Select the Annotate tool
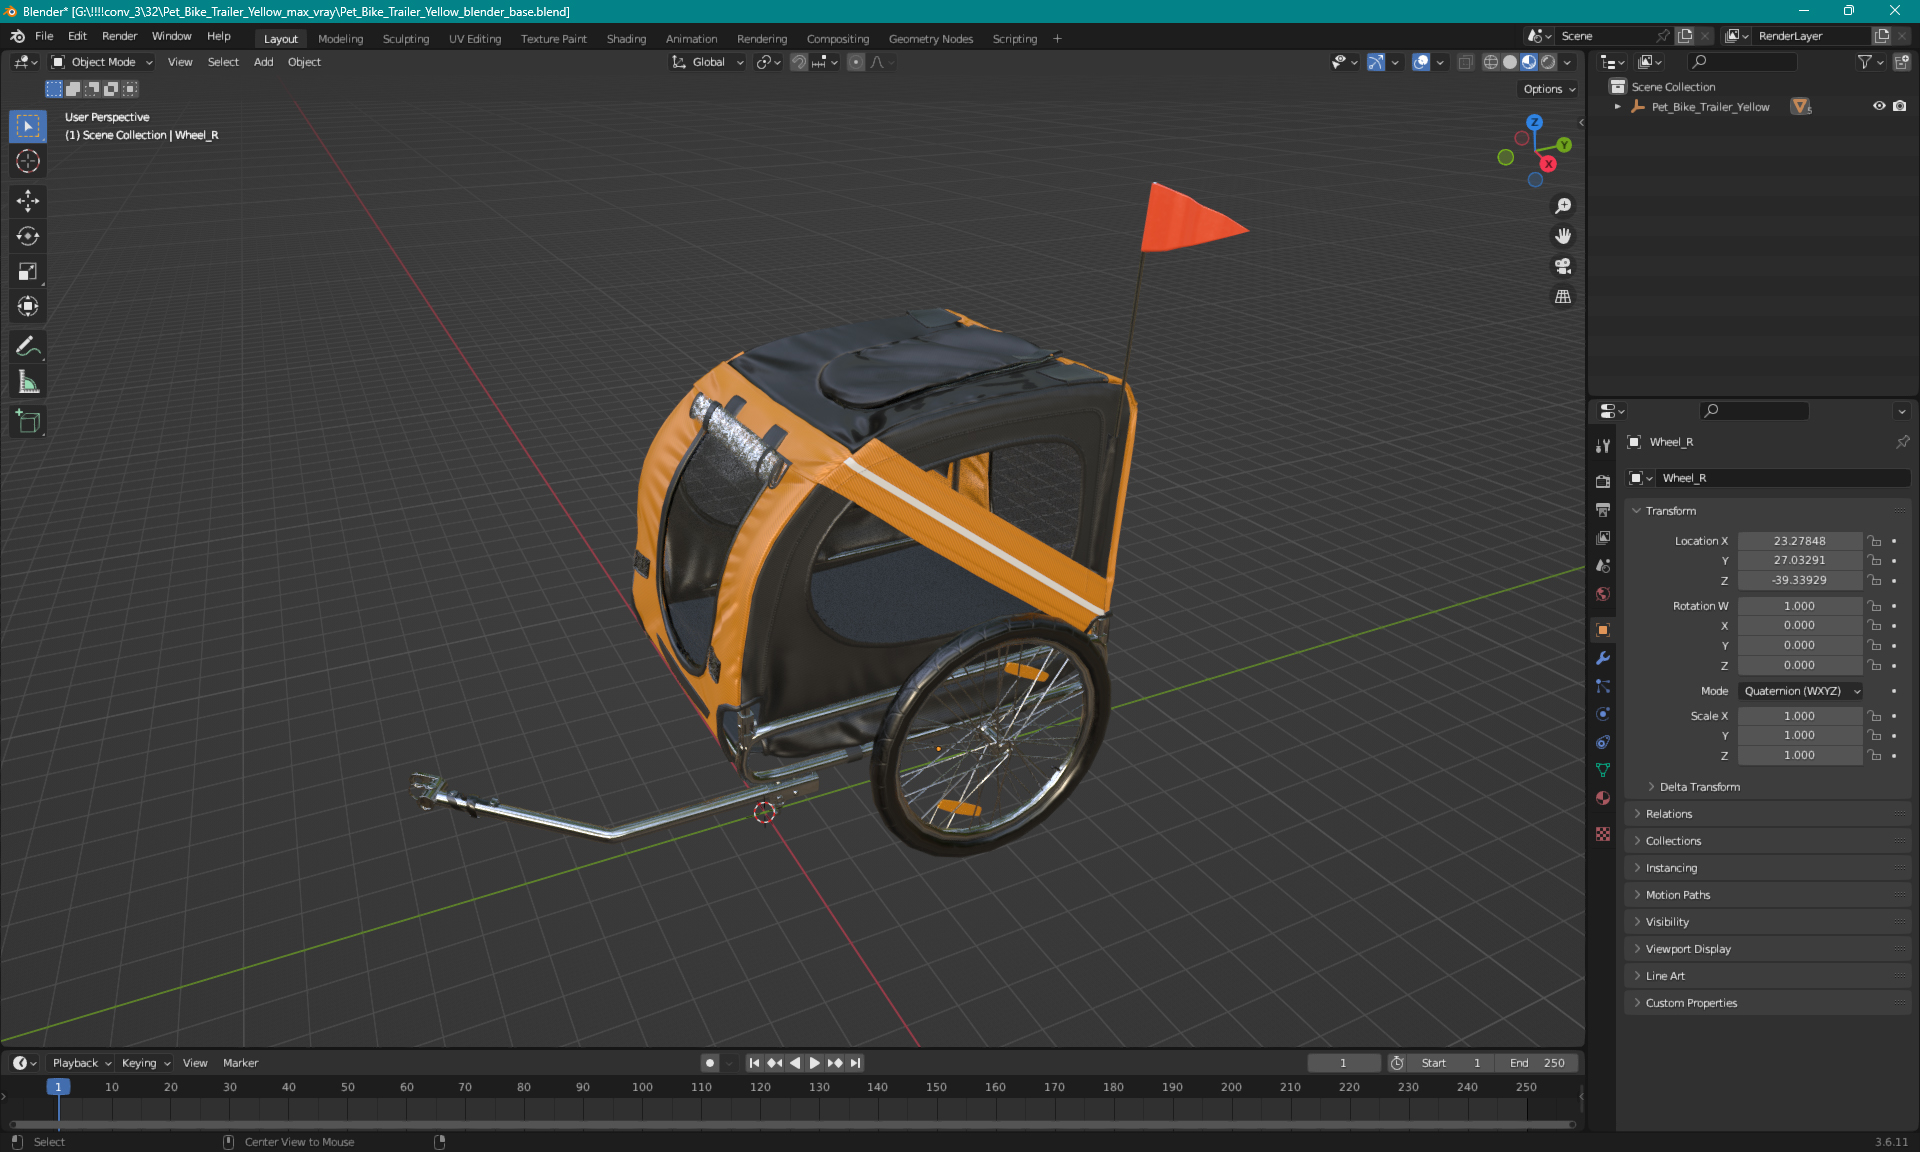 coord(28,347)
